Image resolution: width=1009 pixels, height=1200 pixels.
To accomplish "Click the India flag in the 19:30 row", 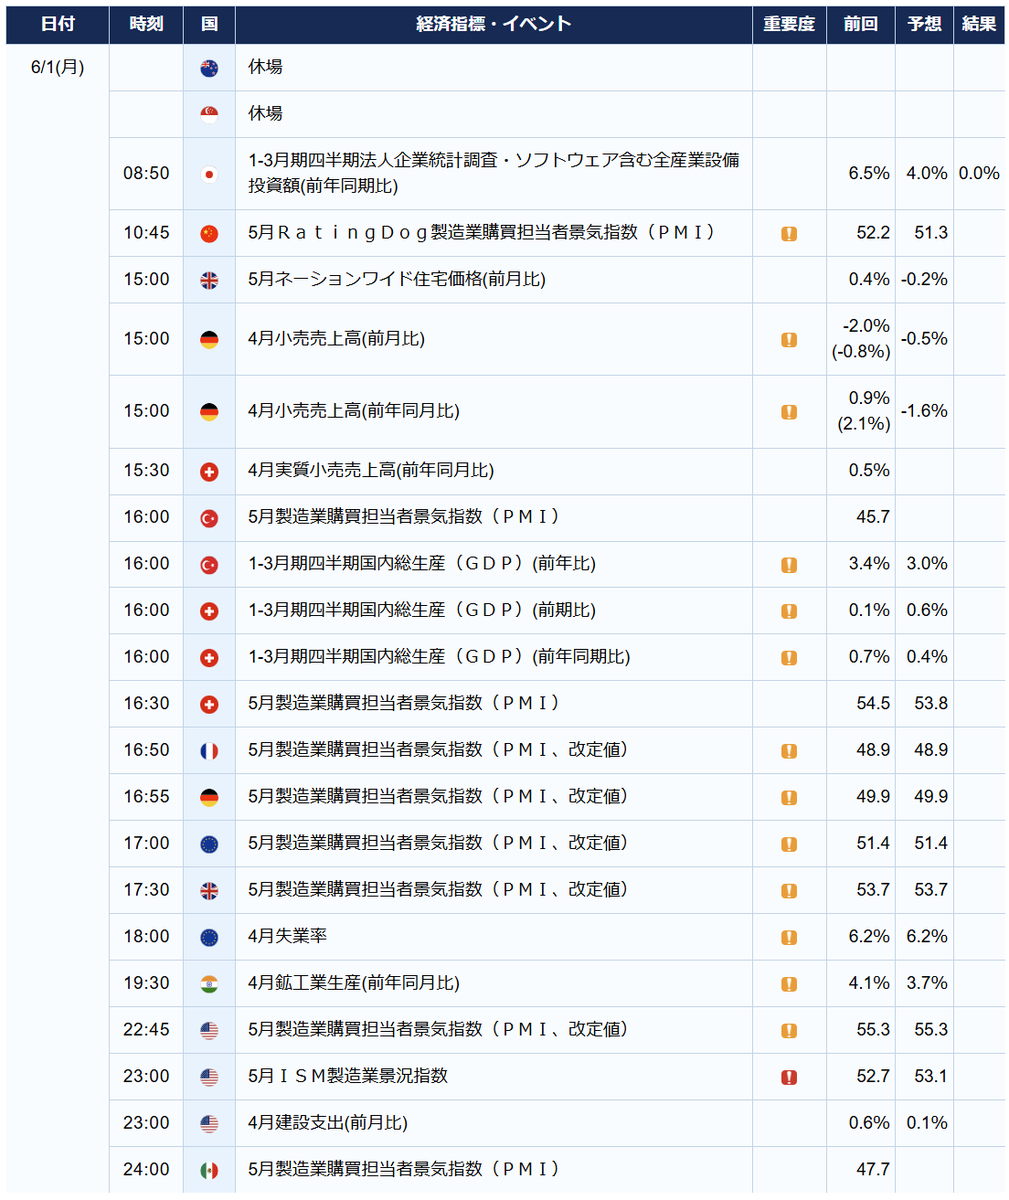I will [x=209, y=984].
